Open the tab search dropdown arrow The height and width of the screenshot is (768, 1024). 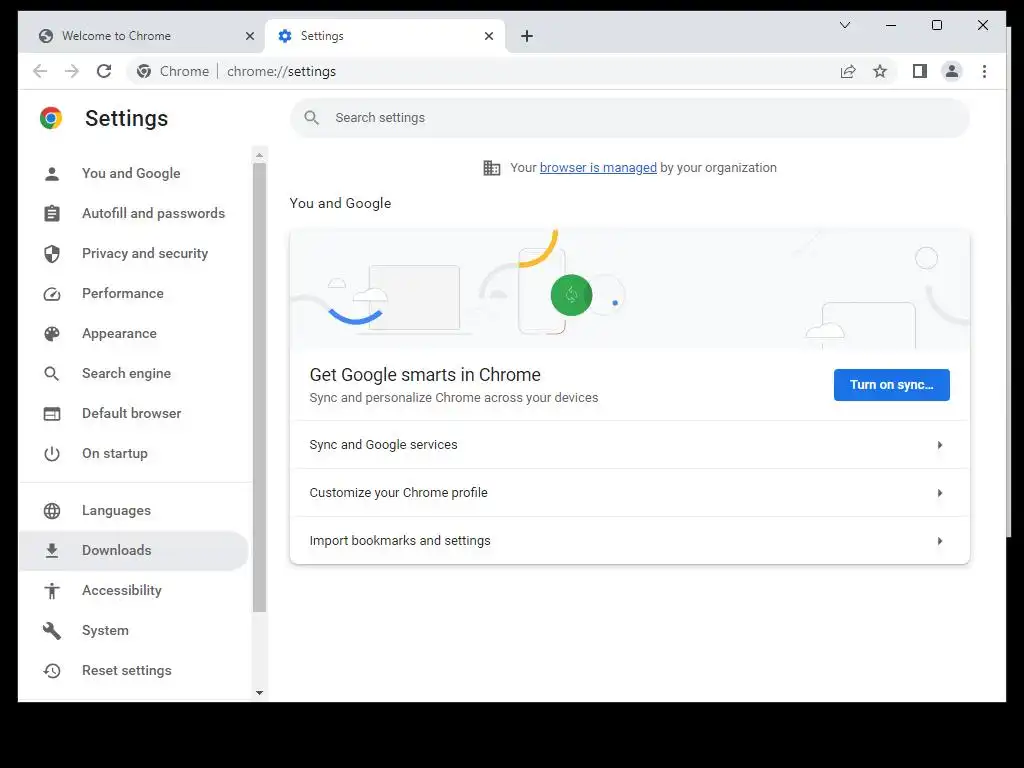pyautogui.click(x=845, y=25)
